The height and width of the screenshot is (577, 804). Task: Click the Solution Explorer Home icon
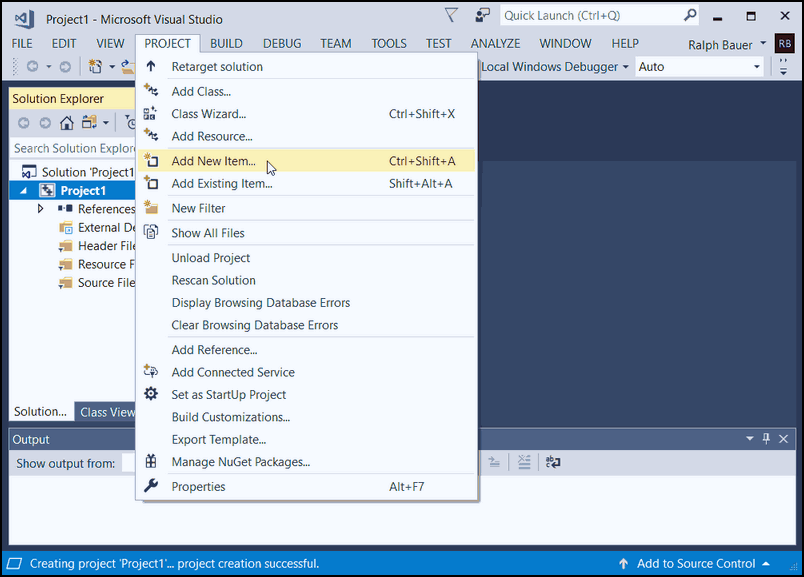pyautogui.click(x=67, y=123)
